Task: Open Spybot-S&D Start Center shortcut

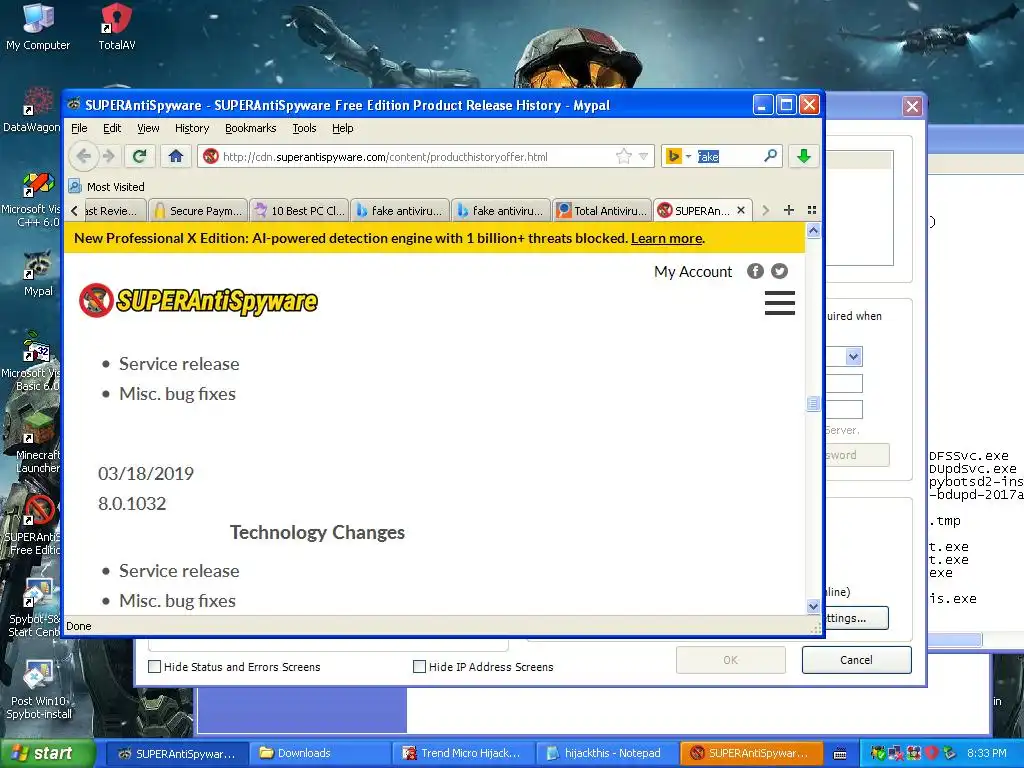Action: [34, 607]
